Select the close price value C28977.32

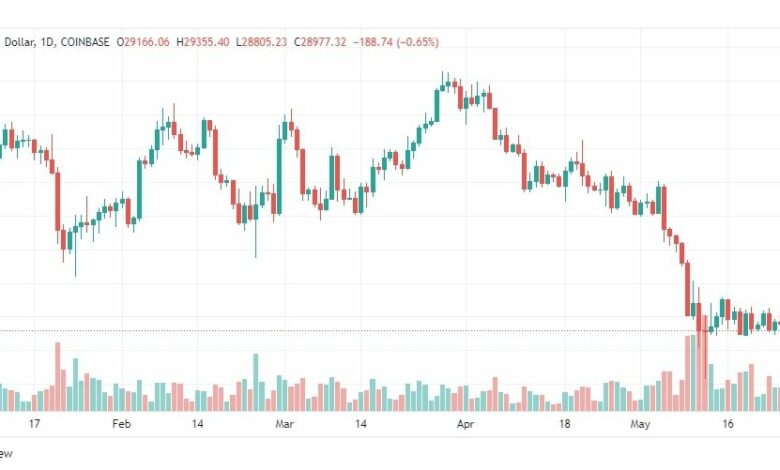tap(319, 42)
